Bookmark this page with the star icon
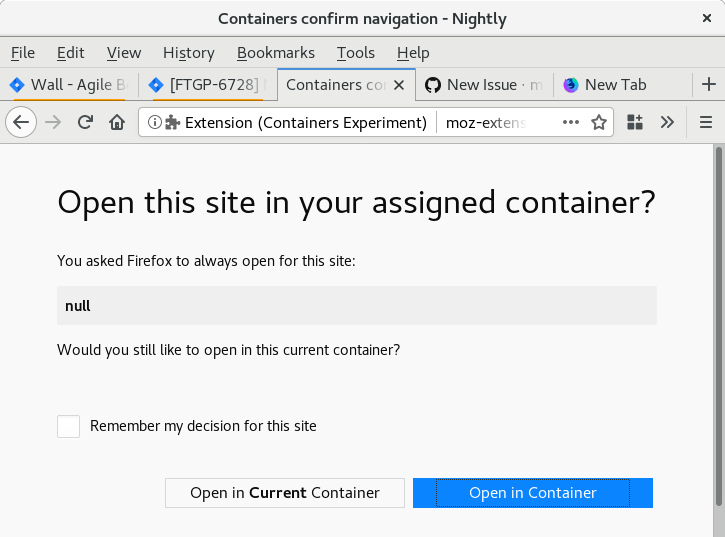Viewport: 725px width, 537px height. click(599, 122)
